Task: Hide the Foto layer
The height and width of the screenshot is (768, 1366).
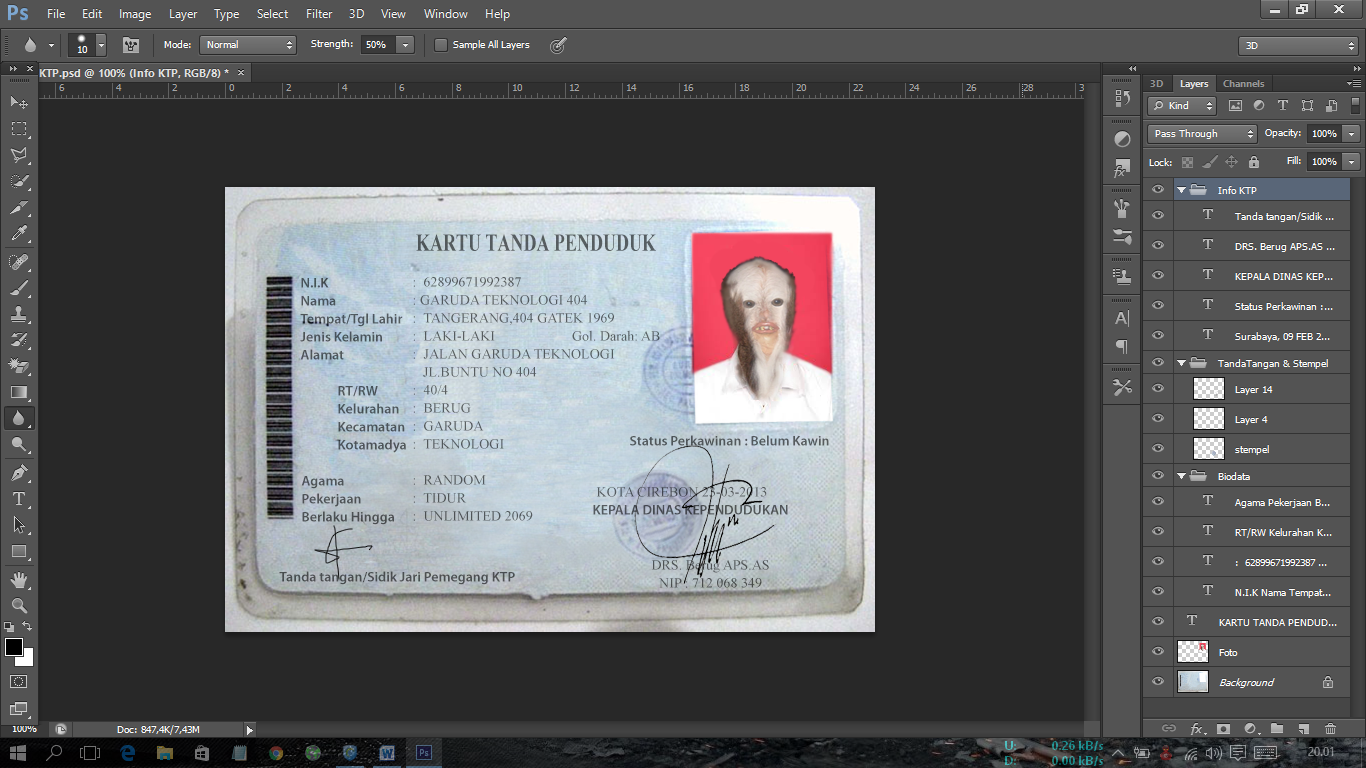Action: [x=1158, y=652]
